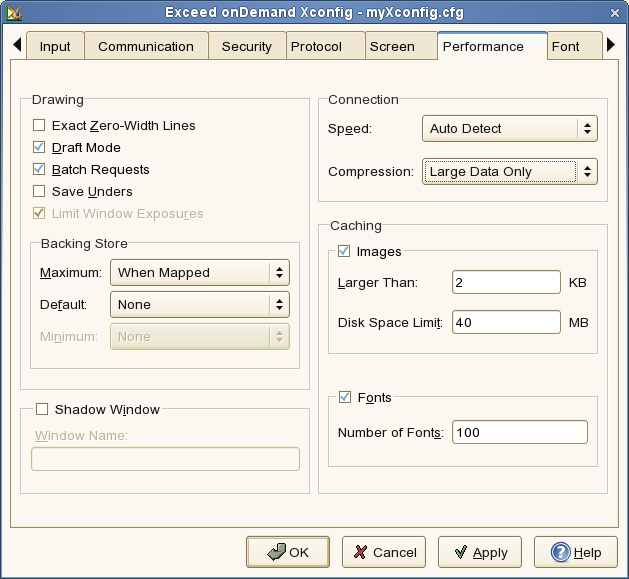The width and height of the screenshot is (629, 579).
Task: Expand the Compression dropdown
Action: tap(509, 172)
